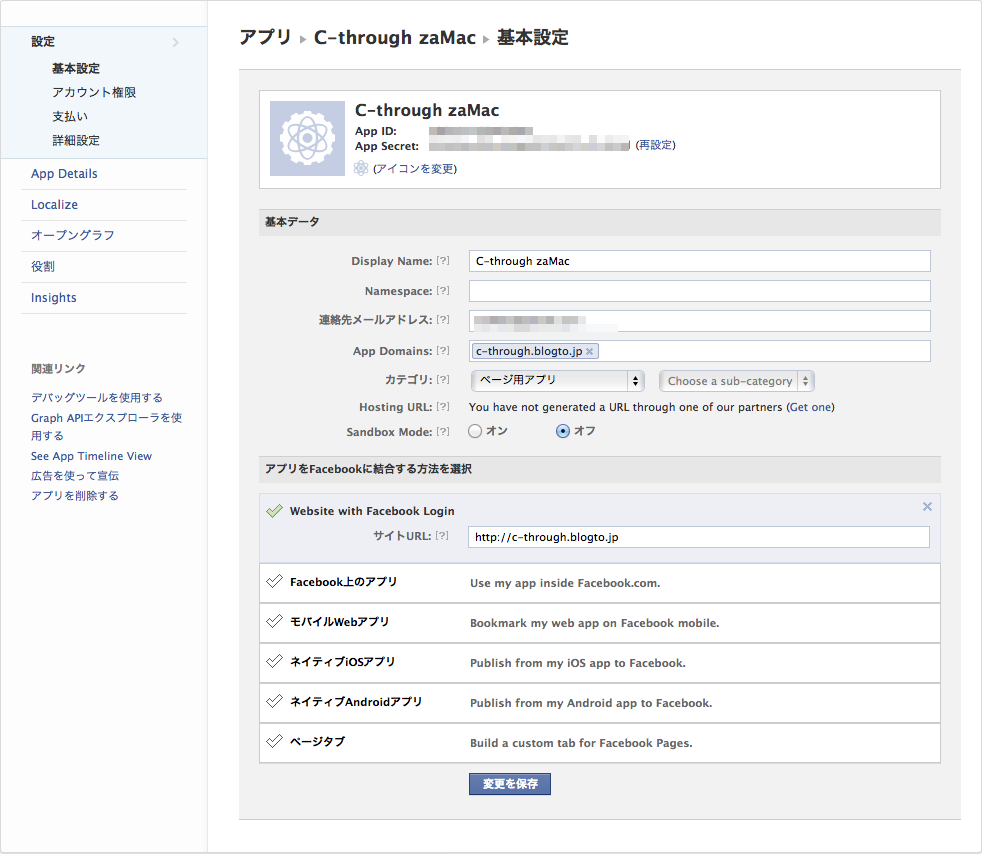Open help [?] for 連絡先メールアドレス

[x=443, y=319]
